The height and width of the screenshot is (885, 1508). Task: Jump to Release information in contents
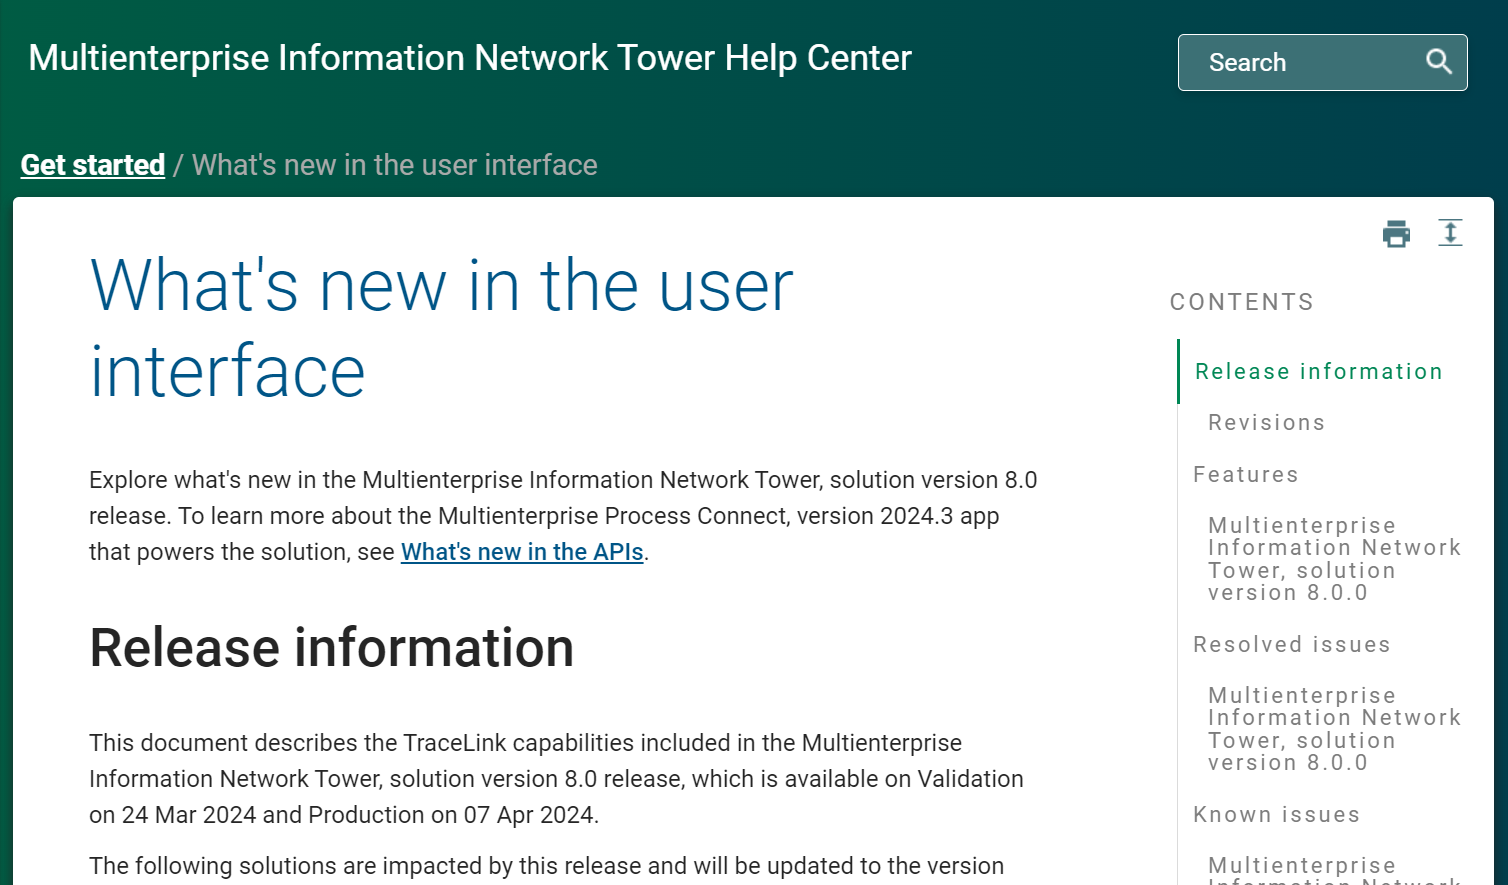(x=1319, y=372)
